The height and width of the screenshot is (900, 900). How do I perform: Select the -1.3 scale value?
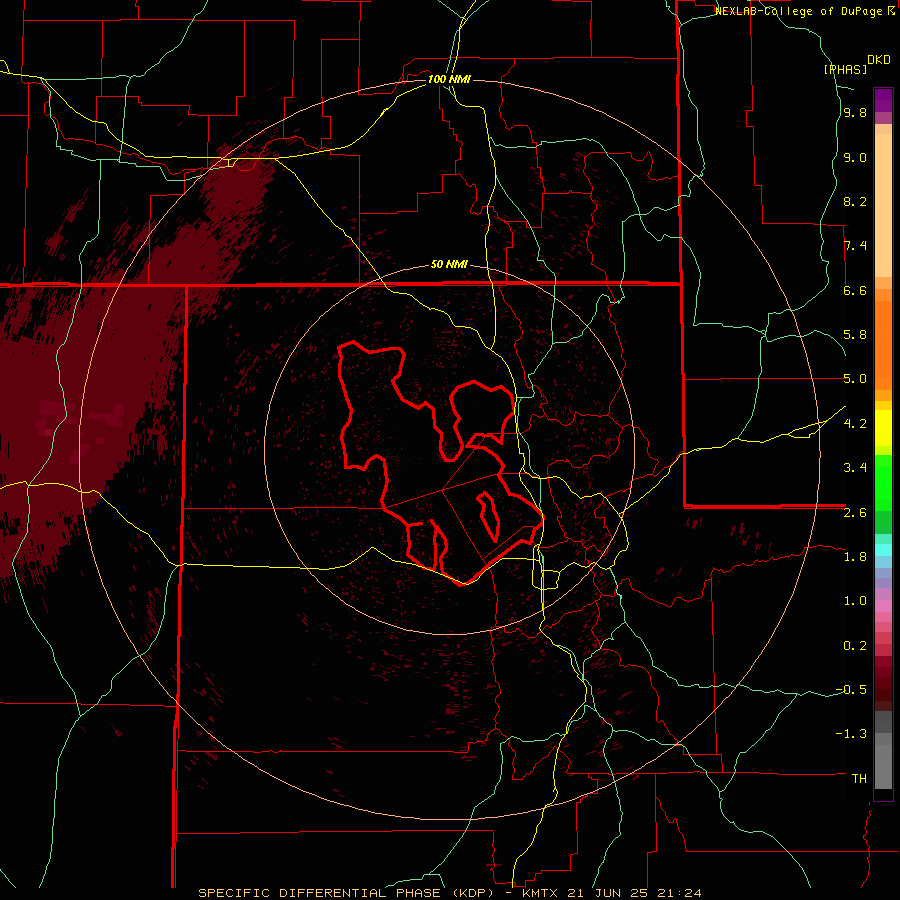click(x=851, y=734)
